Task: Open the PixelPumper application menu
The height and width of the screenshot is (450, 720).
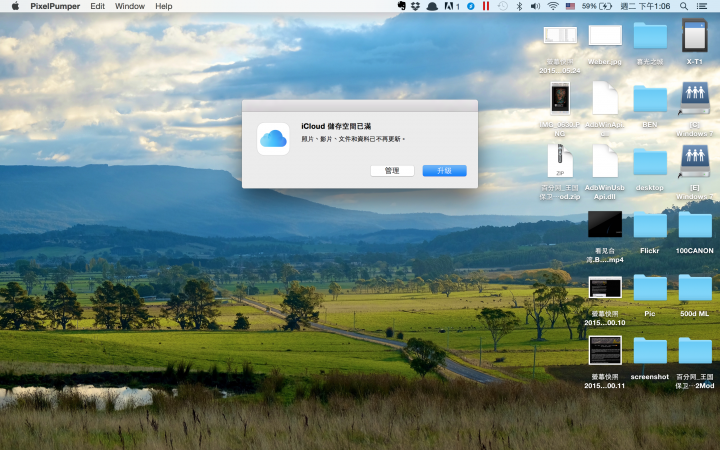Action: pos(55,6)
